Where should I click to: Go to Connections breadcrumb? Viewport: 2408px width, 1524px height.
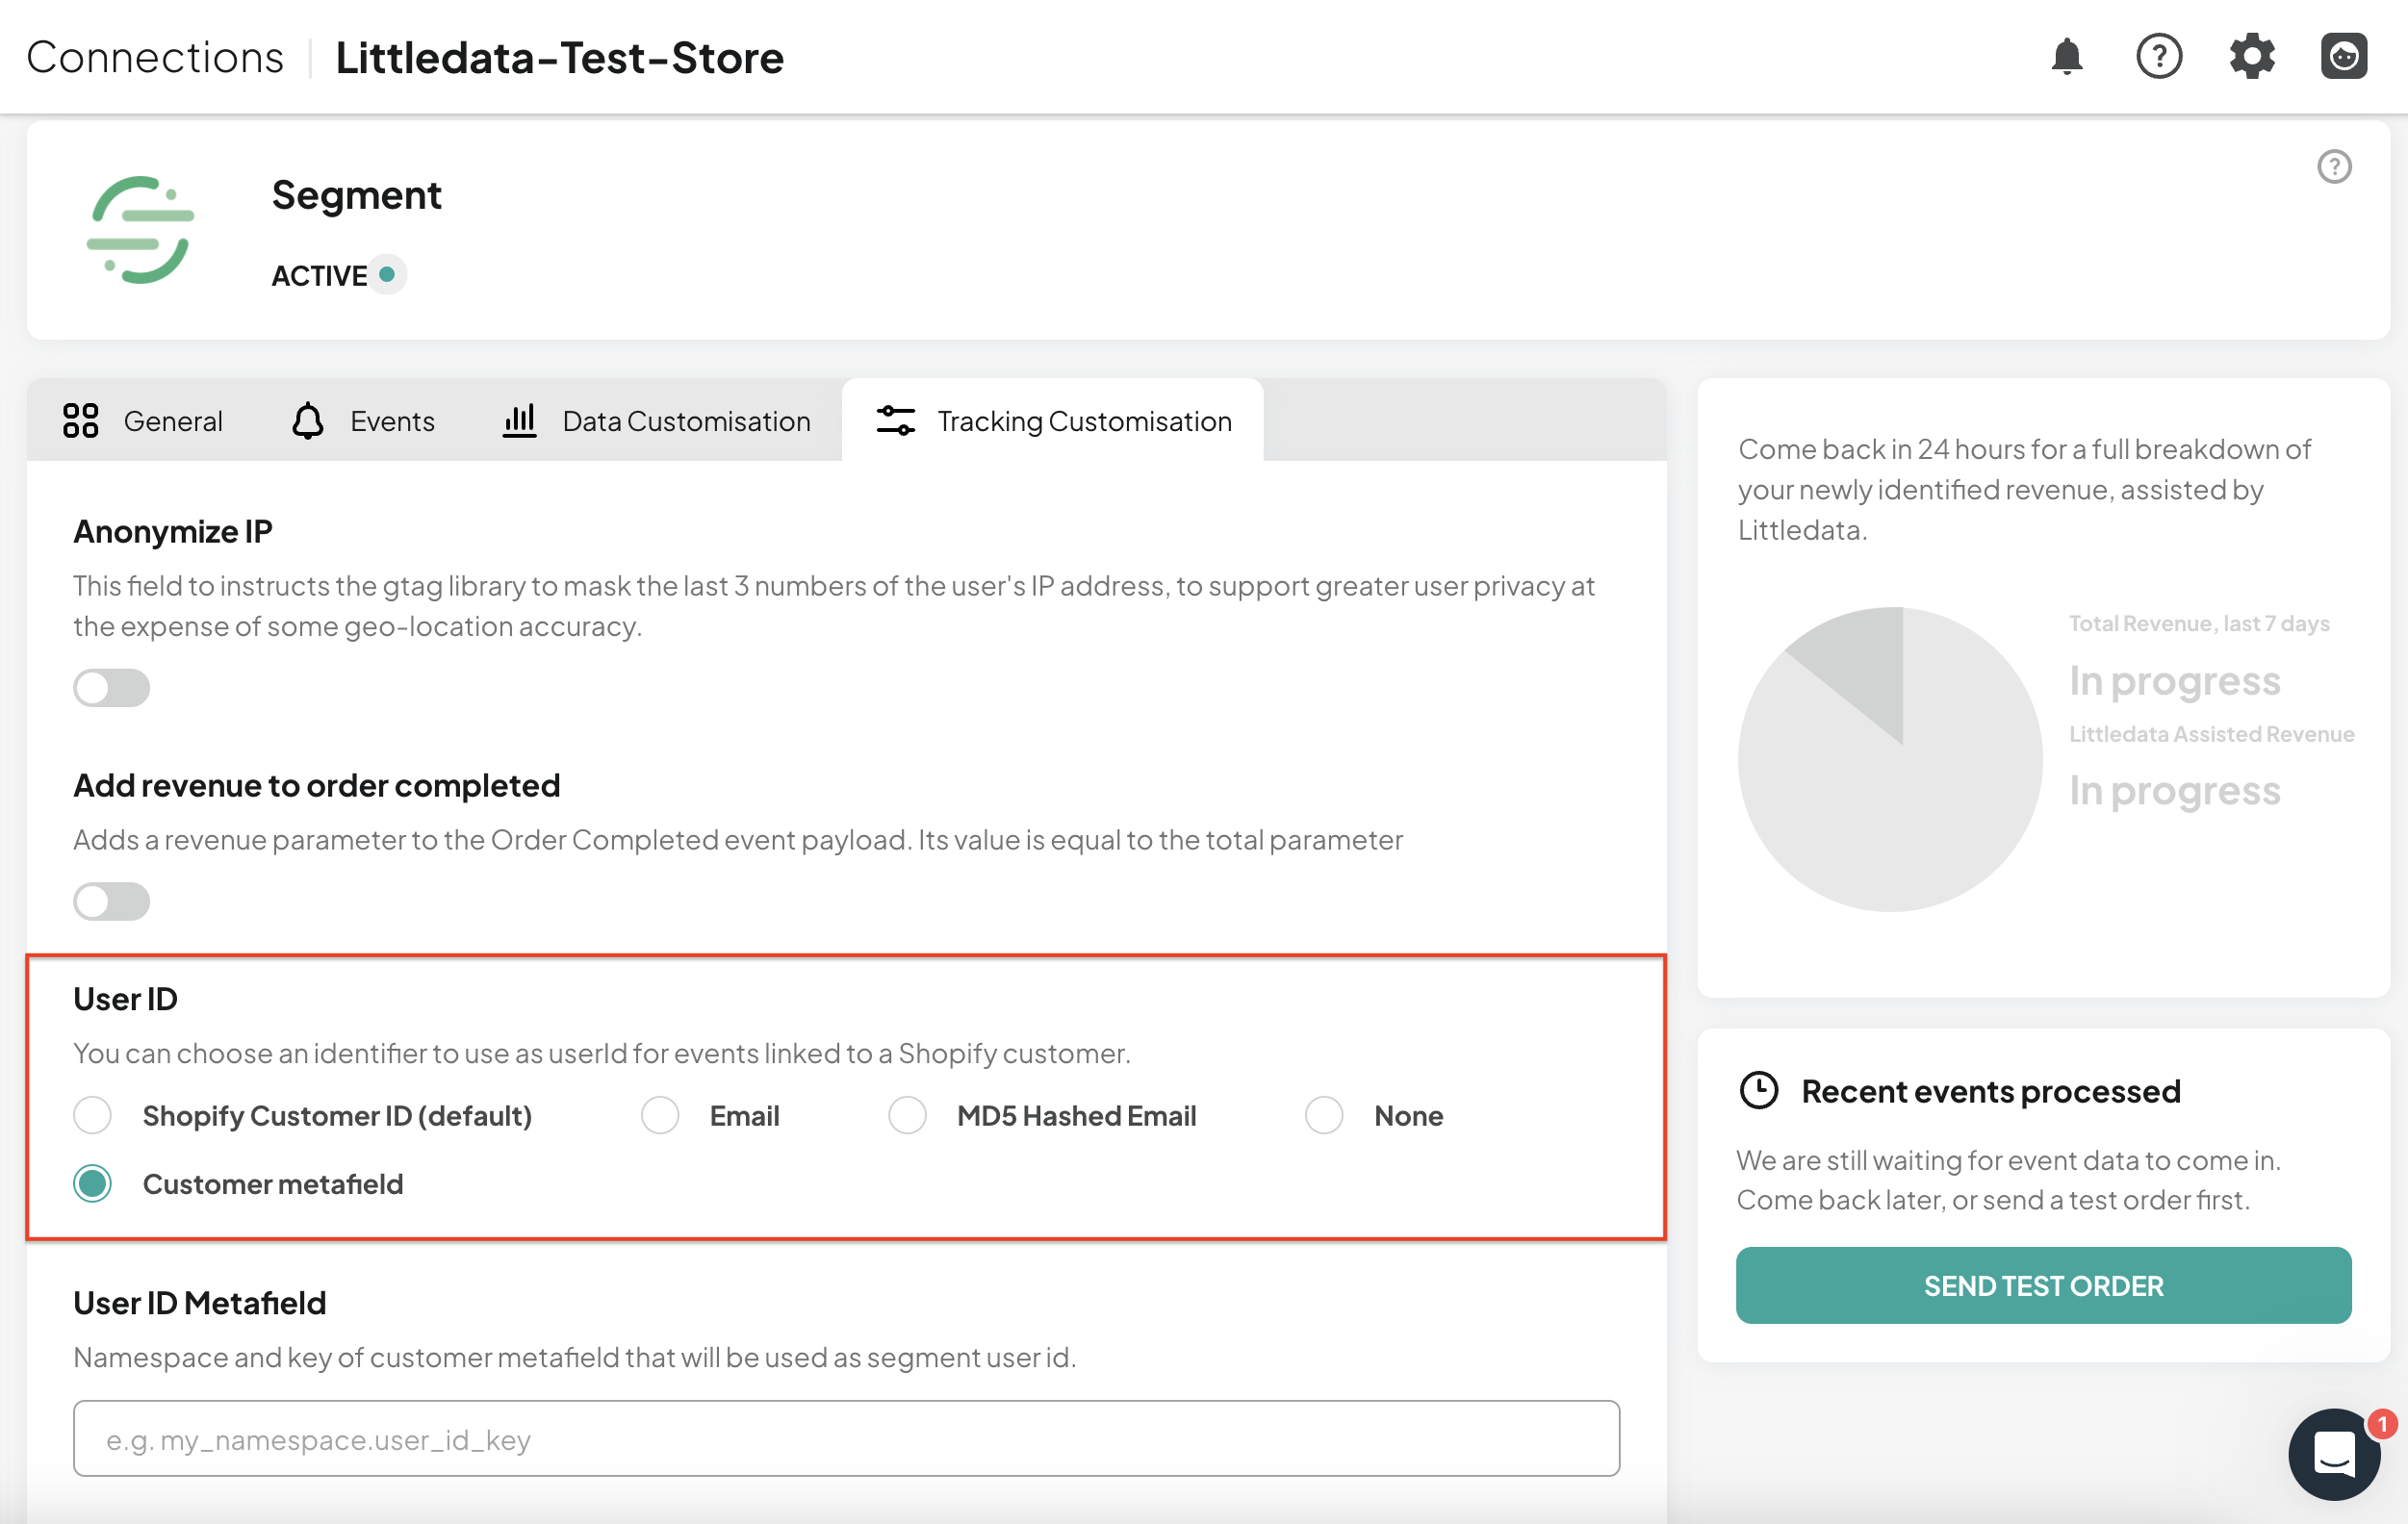(155, 58)
